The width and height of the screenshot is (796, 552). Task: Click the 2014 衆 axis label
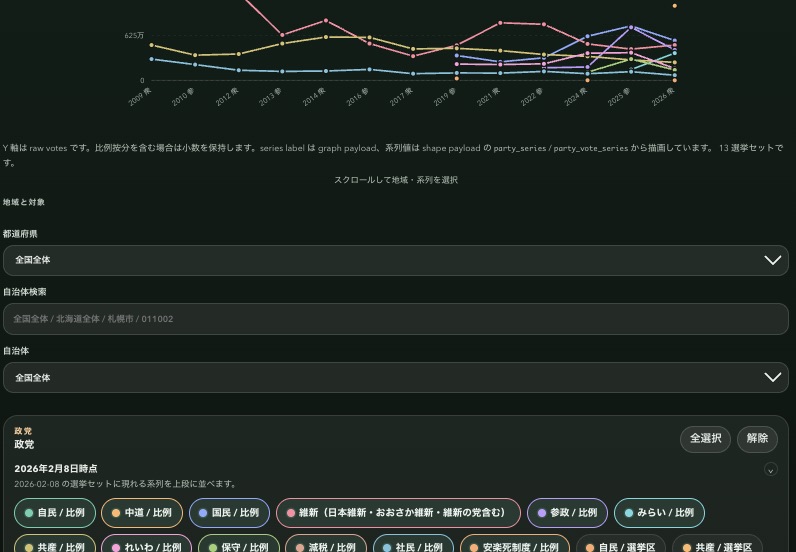[314, 96]
